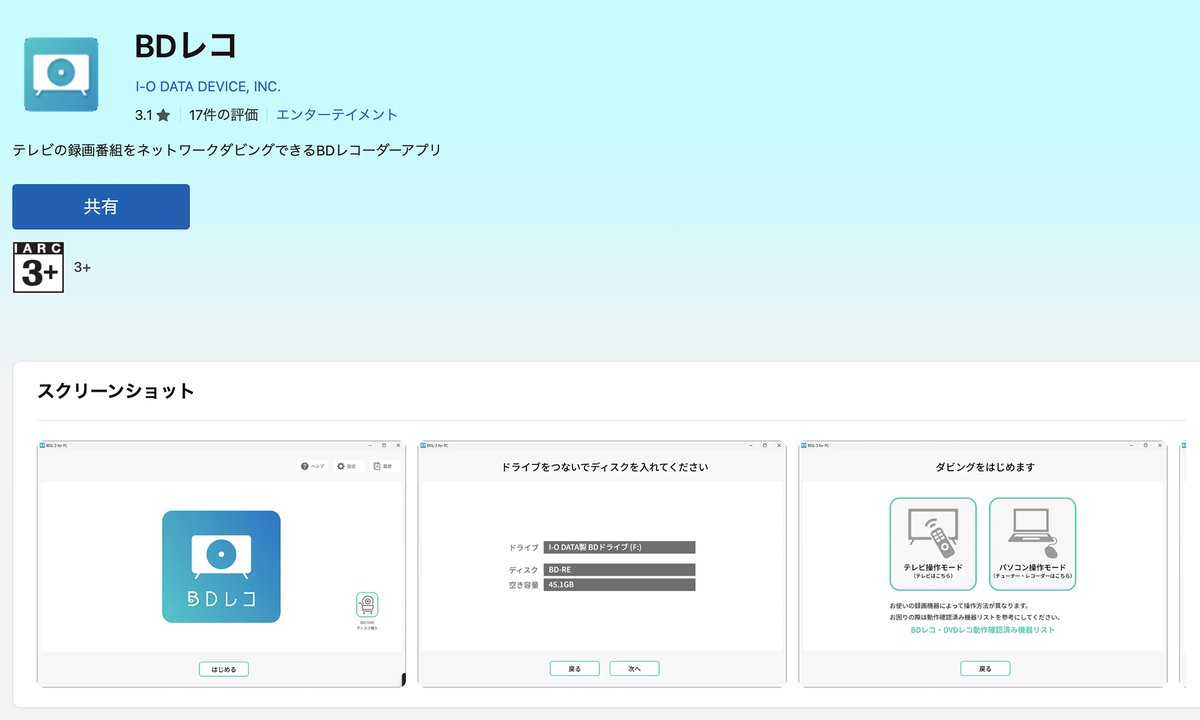Click the IARC 3+ age rating badge
1200x720 pixels.
(x=38, y=267)
